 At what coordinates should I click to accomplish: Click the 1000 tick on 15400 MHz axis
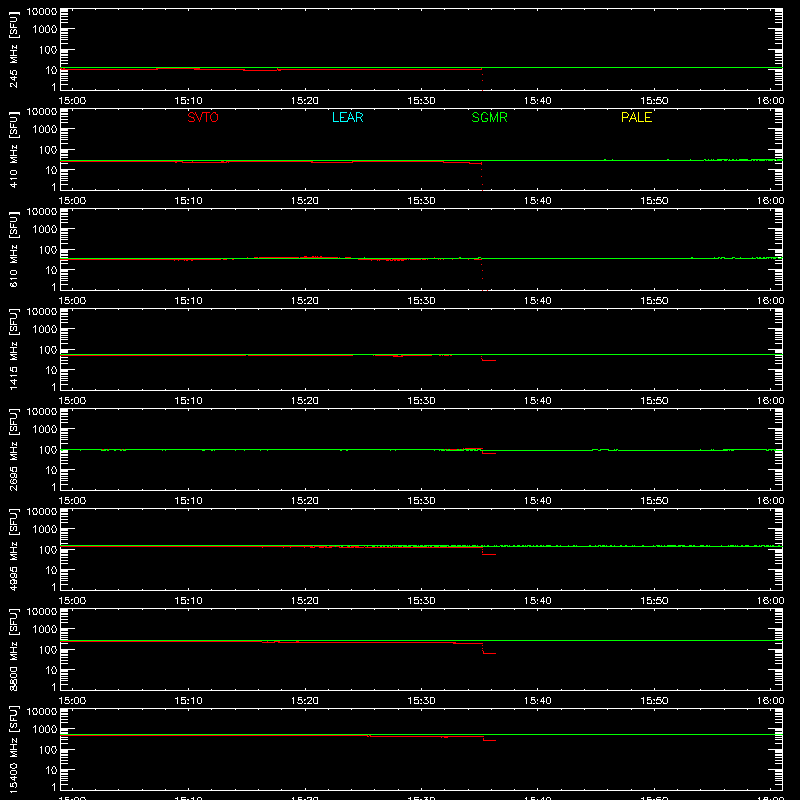click(45, 730)
